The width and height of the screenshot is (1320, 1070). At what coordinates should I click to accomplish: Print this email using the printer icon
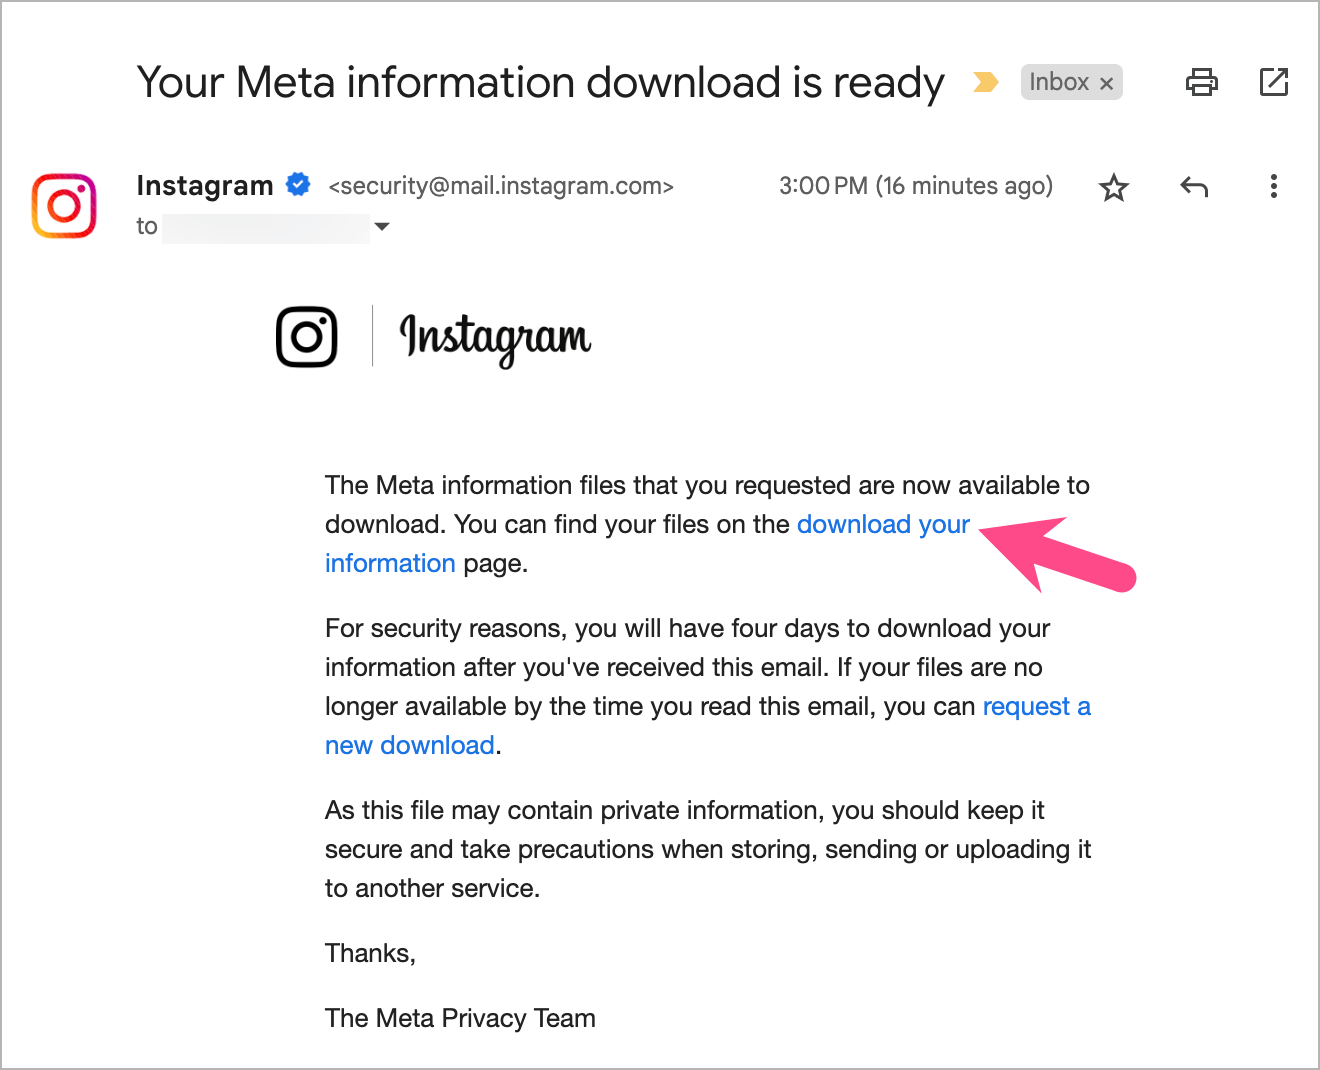[x=1201, y=82]
